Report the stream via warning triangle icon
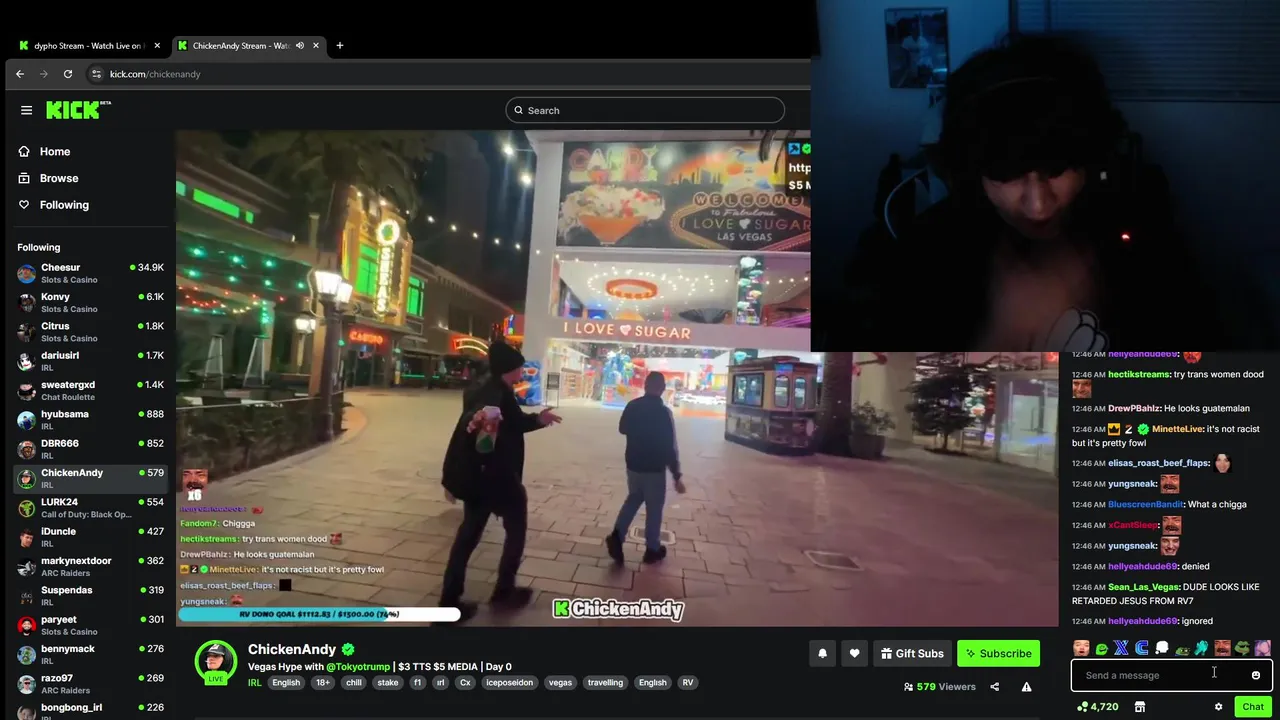The width and height of the screenshot is (1280, 720). pyautogui.click(x=1026, y=687)
